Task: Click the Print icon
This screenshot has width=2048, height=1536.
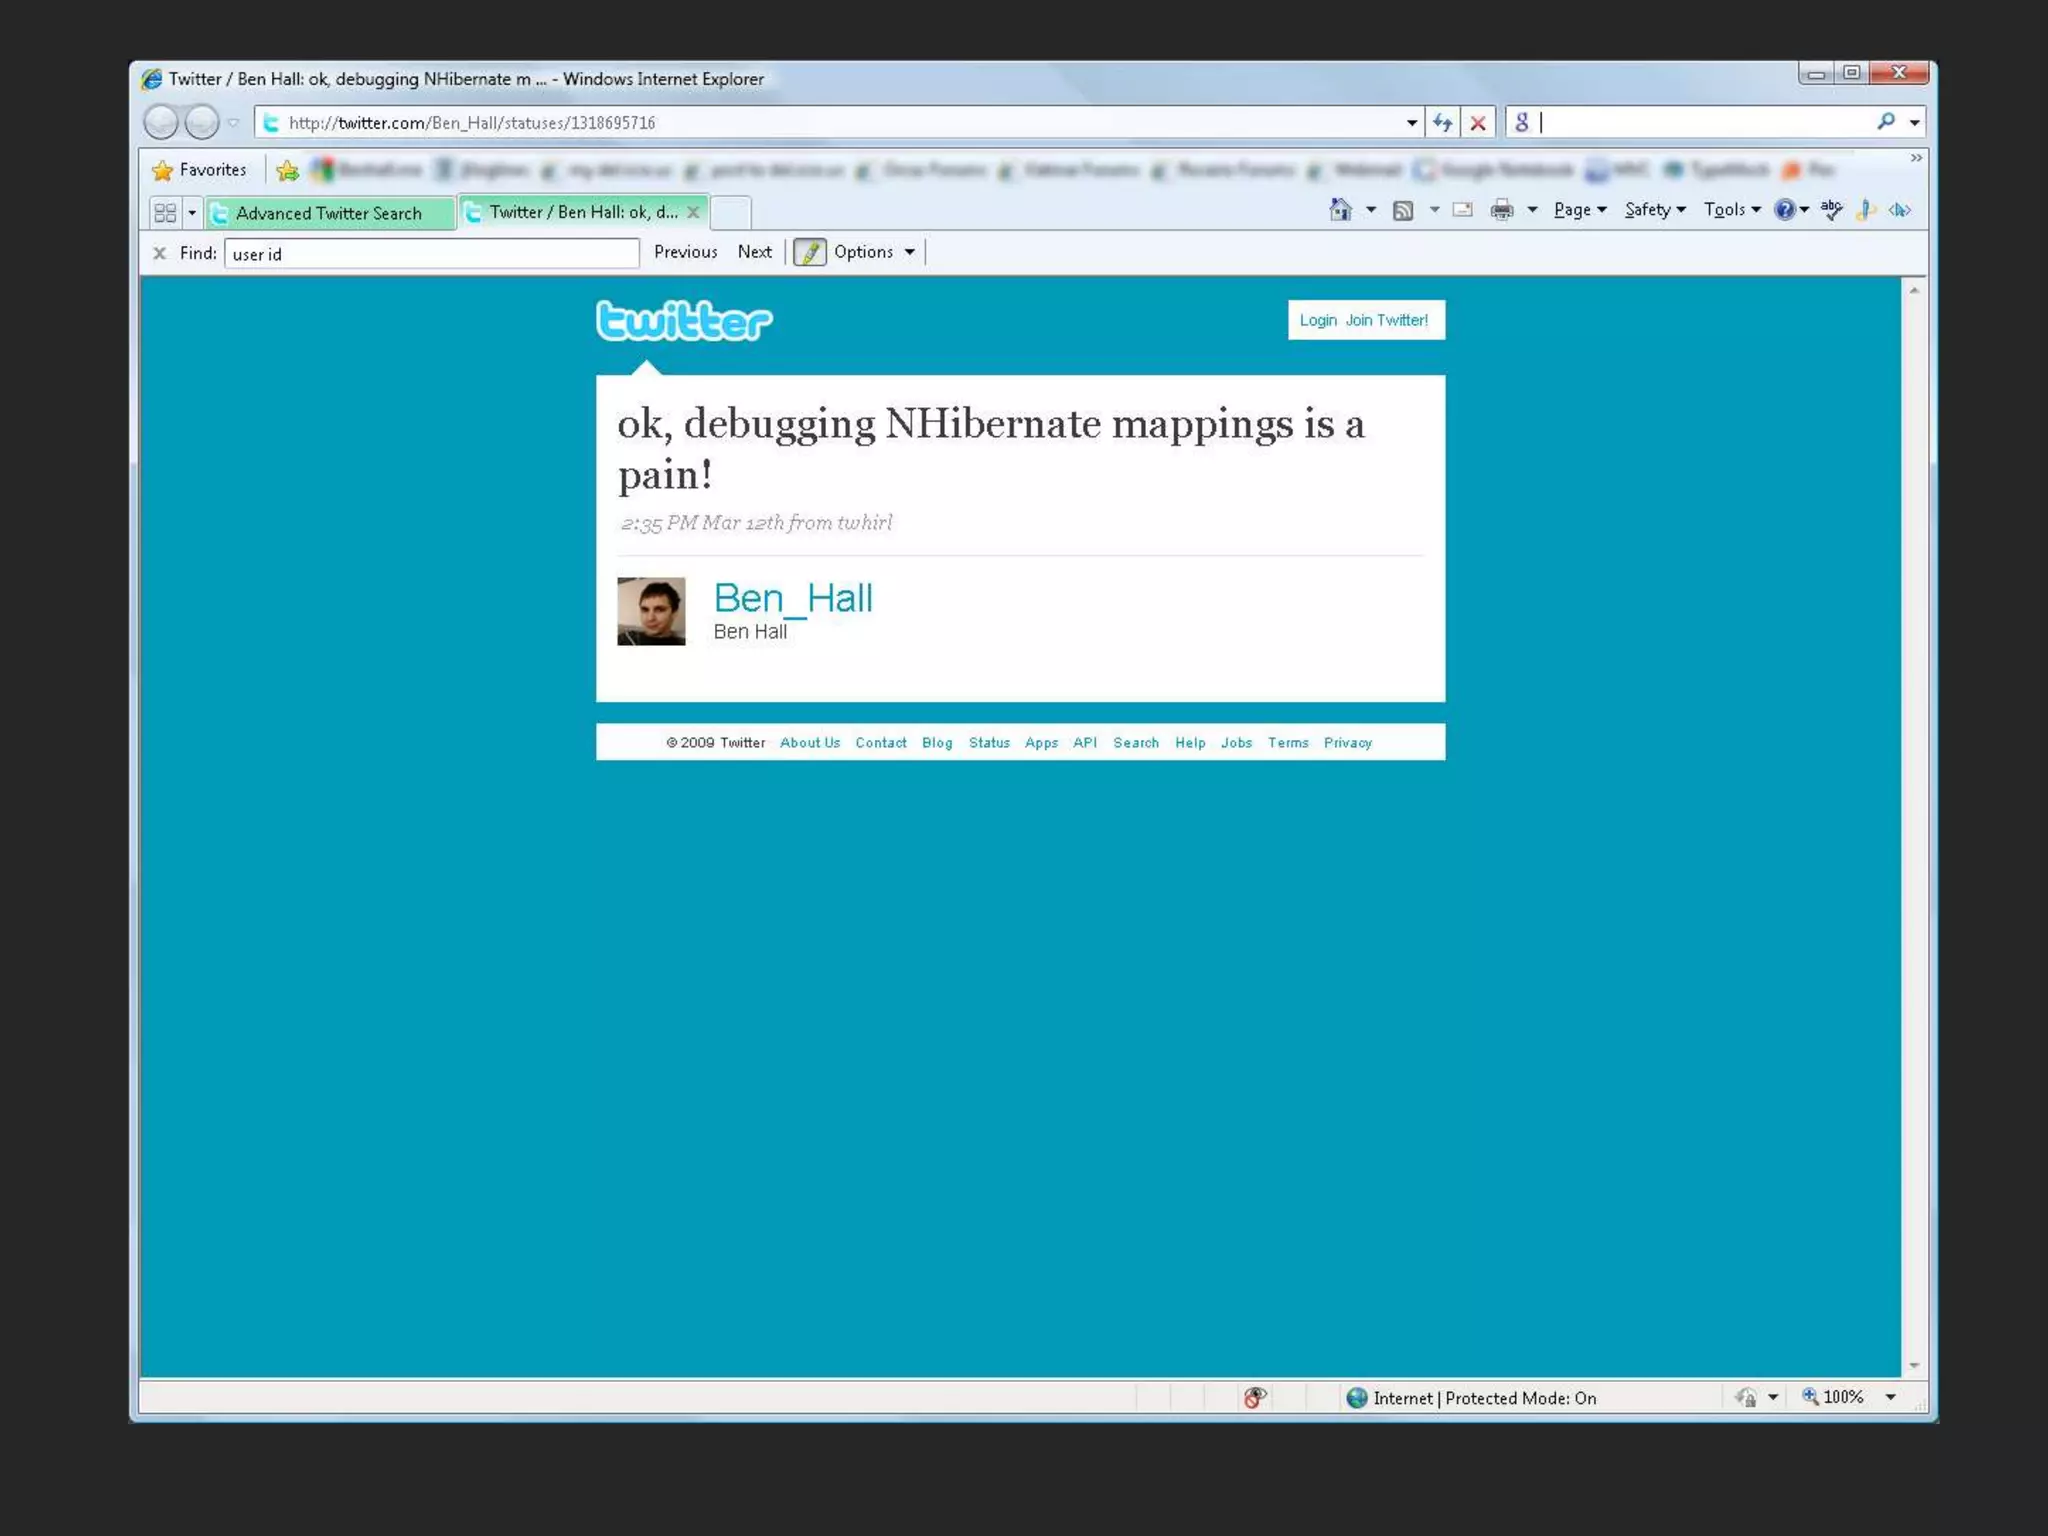Action: pos(1501,210)
